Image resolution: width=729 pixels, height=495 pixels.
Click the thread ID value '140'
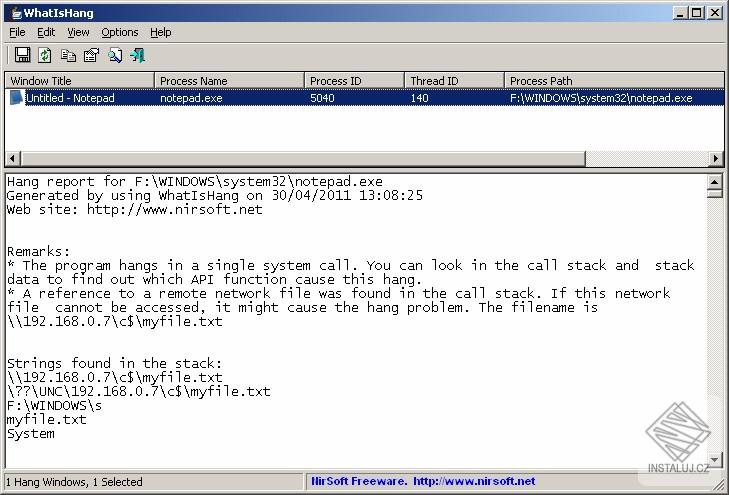(x=419, y=98)
